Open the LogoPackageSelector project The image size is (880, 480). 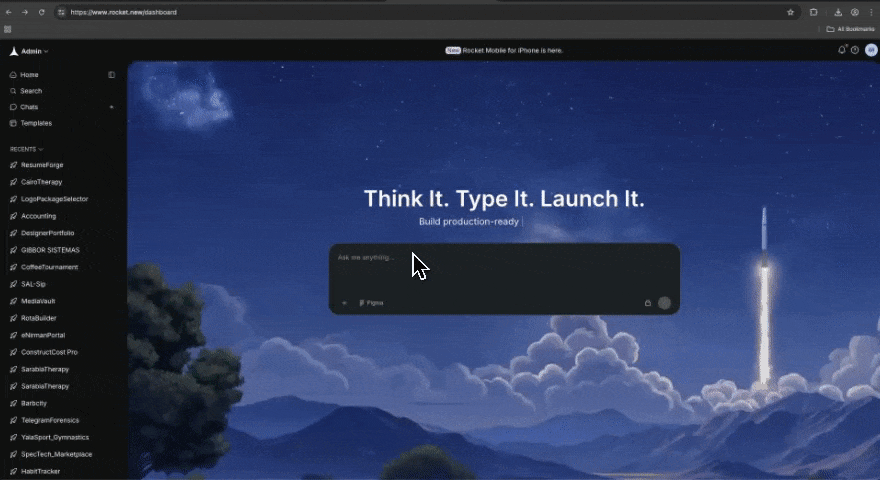click(x=54, y=199)
